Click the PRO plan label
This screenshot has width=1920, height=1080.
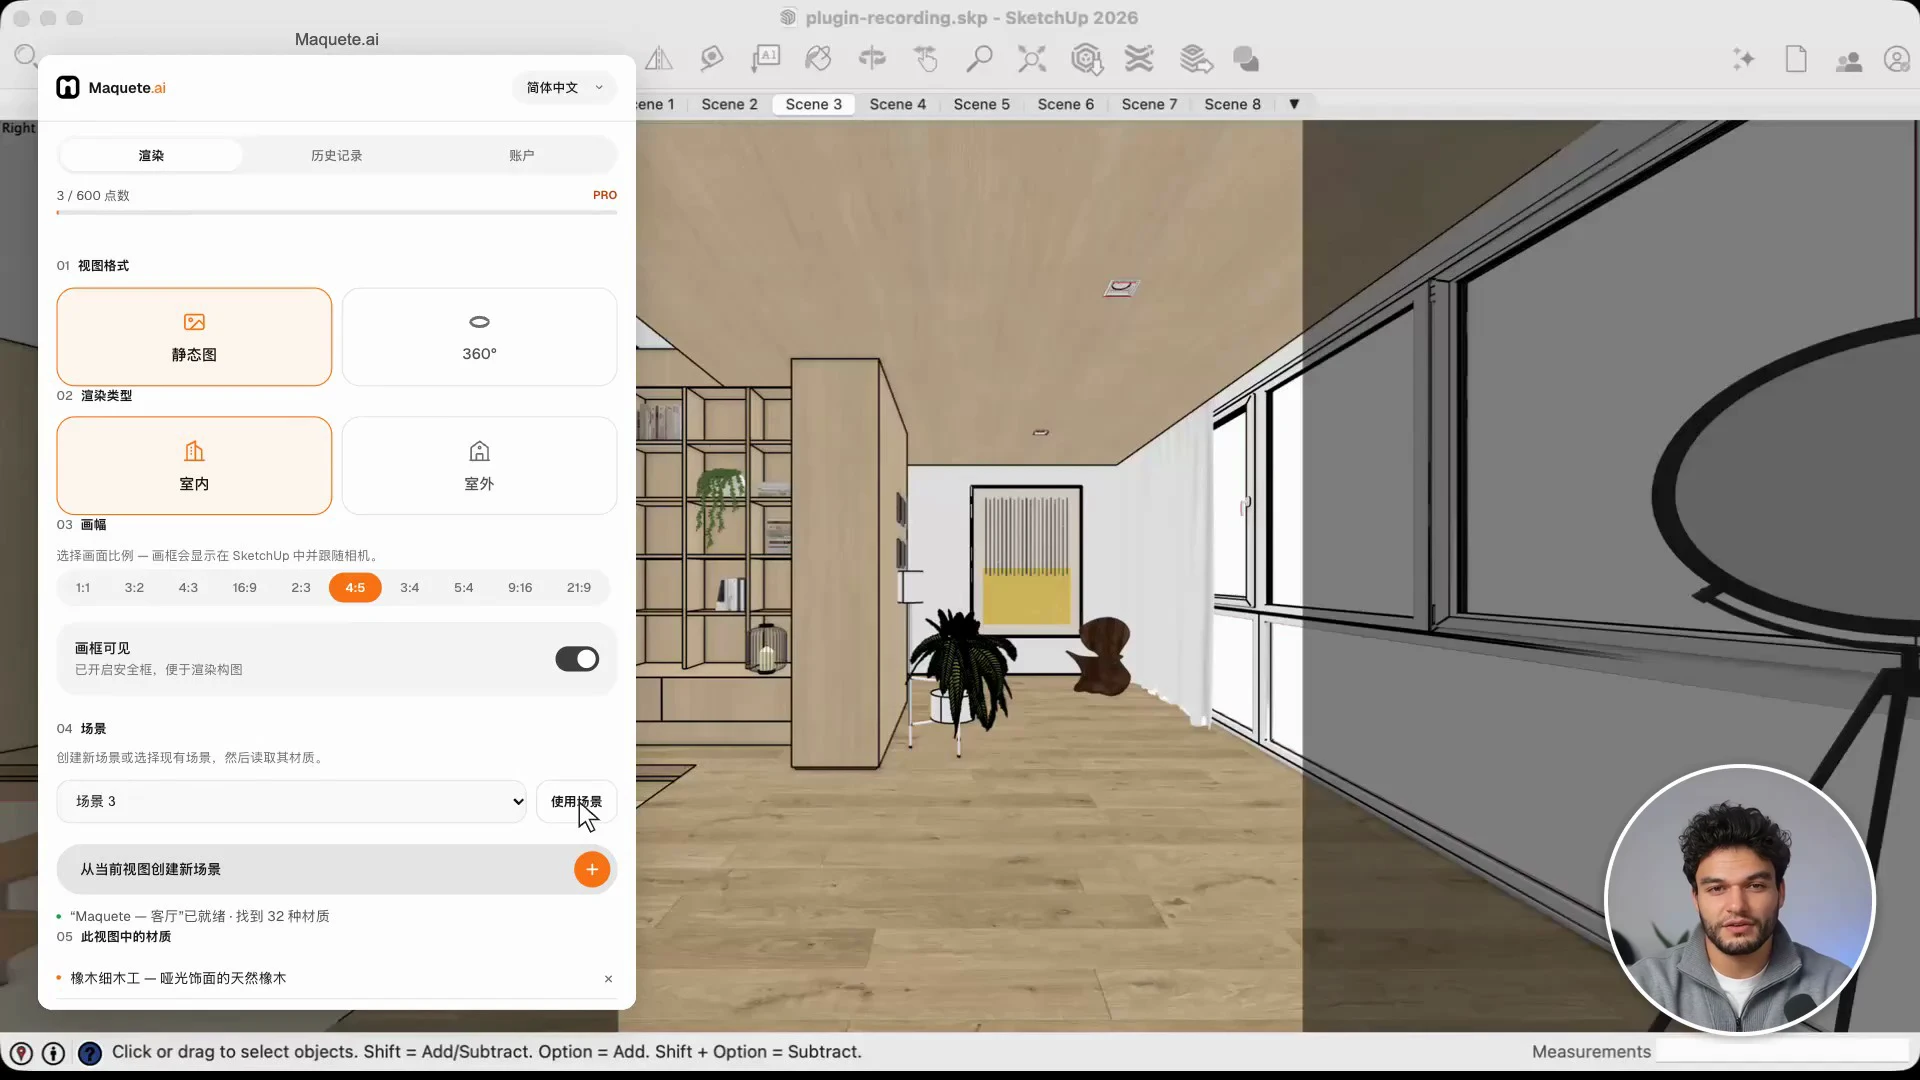(605, 195)
